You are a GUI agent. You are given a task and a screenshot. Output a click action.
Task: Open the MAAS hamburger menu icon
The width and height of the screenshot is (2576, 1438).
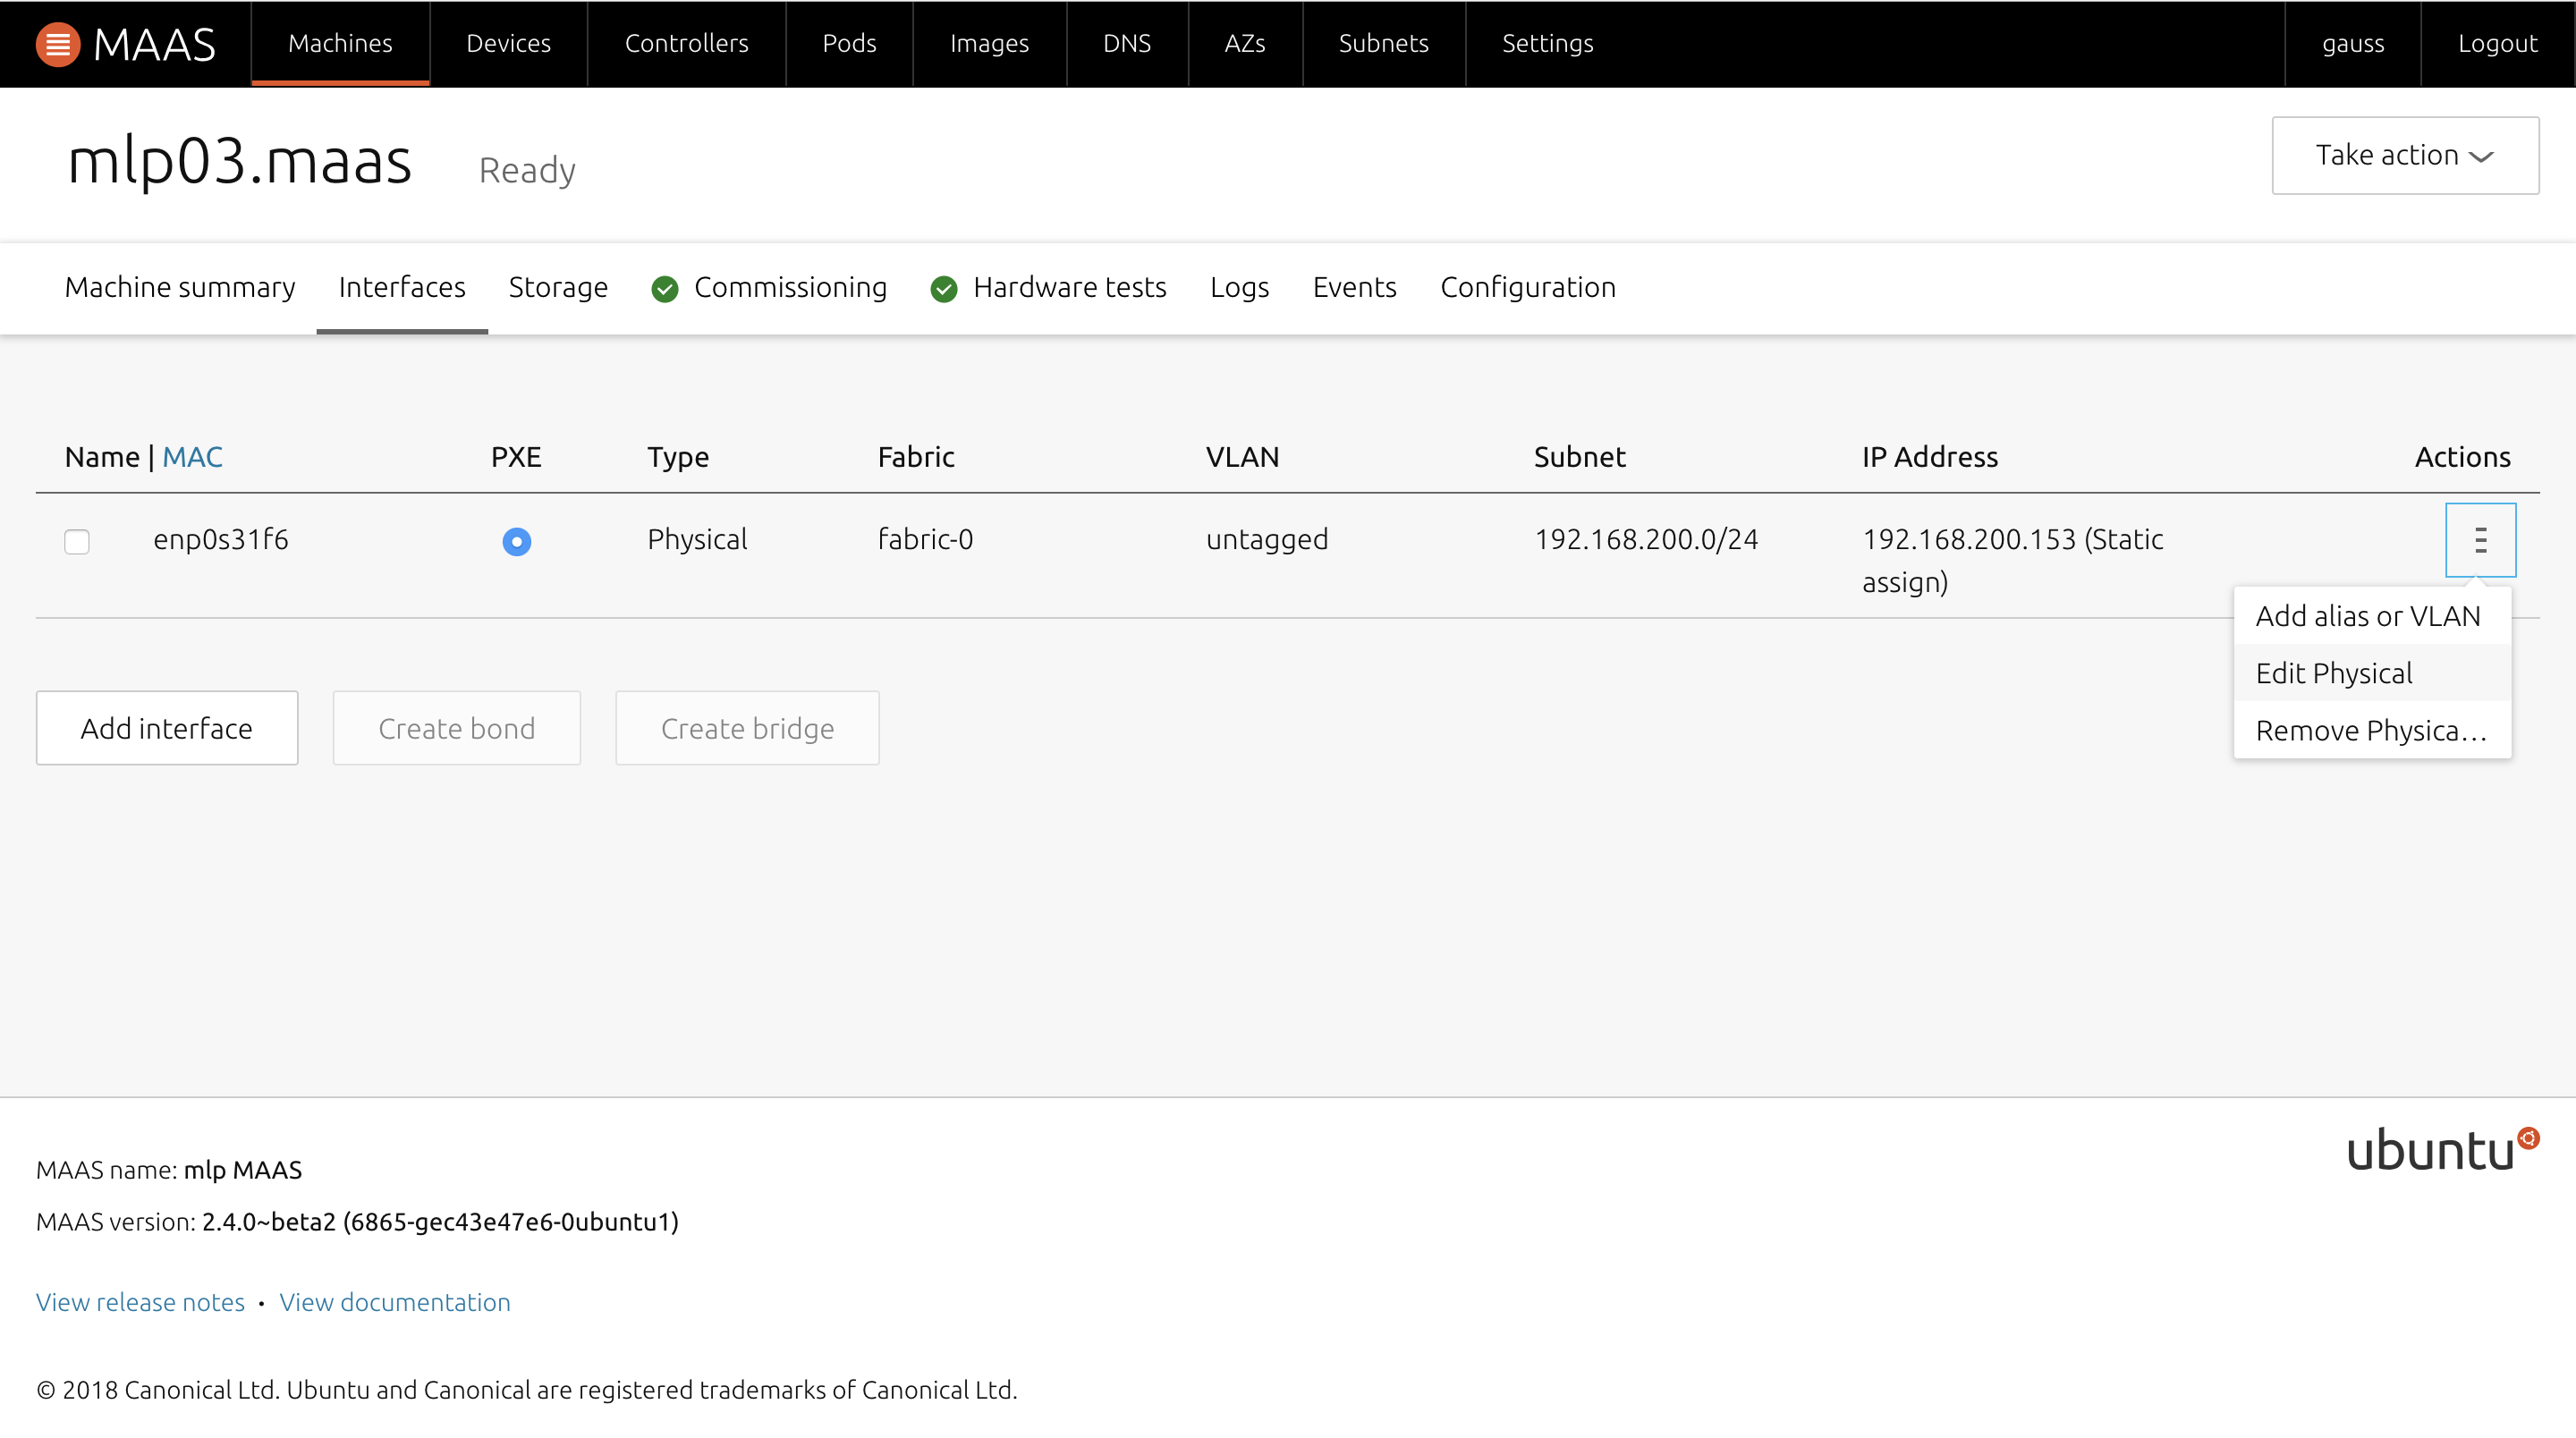(58, 42)
